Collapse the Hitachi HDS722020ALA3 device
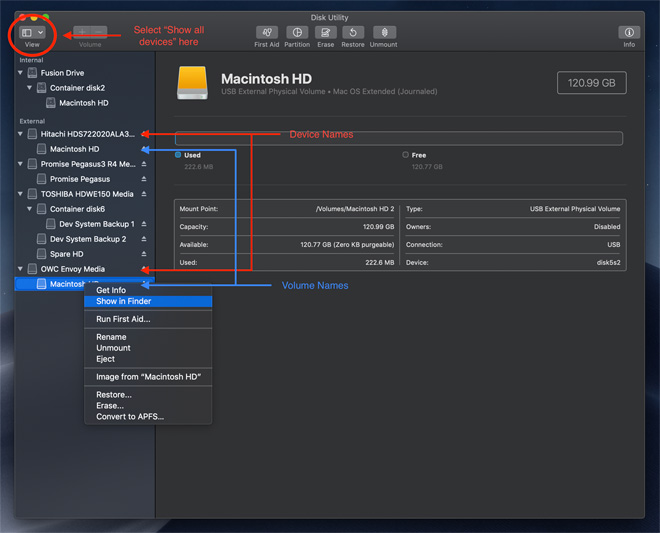 (20, 134)
